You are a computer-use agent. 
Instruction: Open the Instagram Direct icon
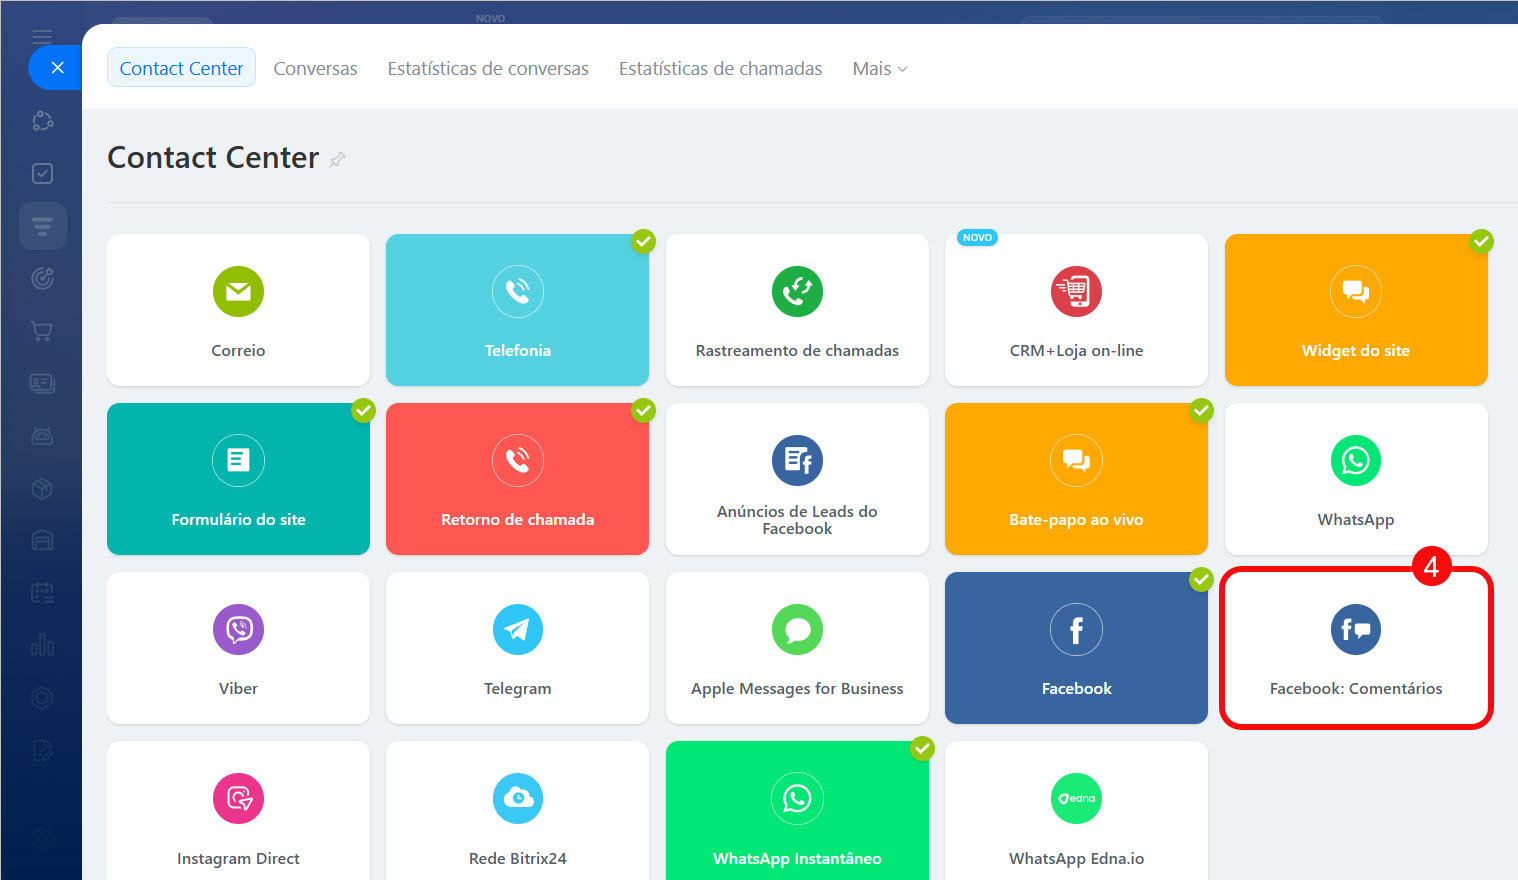pyautogui.click(x=238, y=798)
